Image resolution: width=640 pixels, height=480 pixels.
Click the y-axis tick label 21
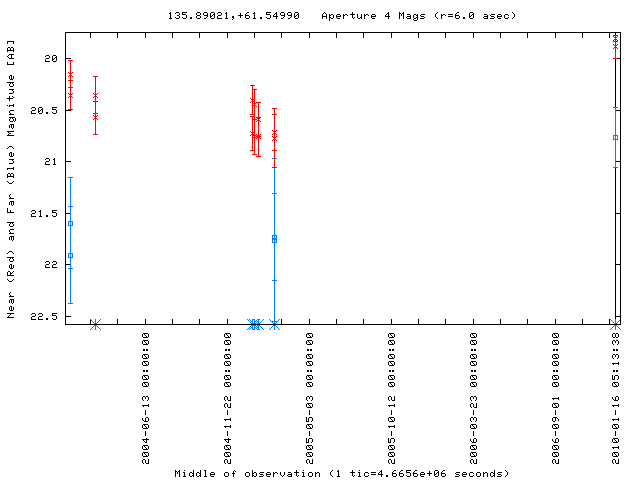[51, 162]
